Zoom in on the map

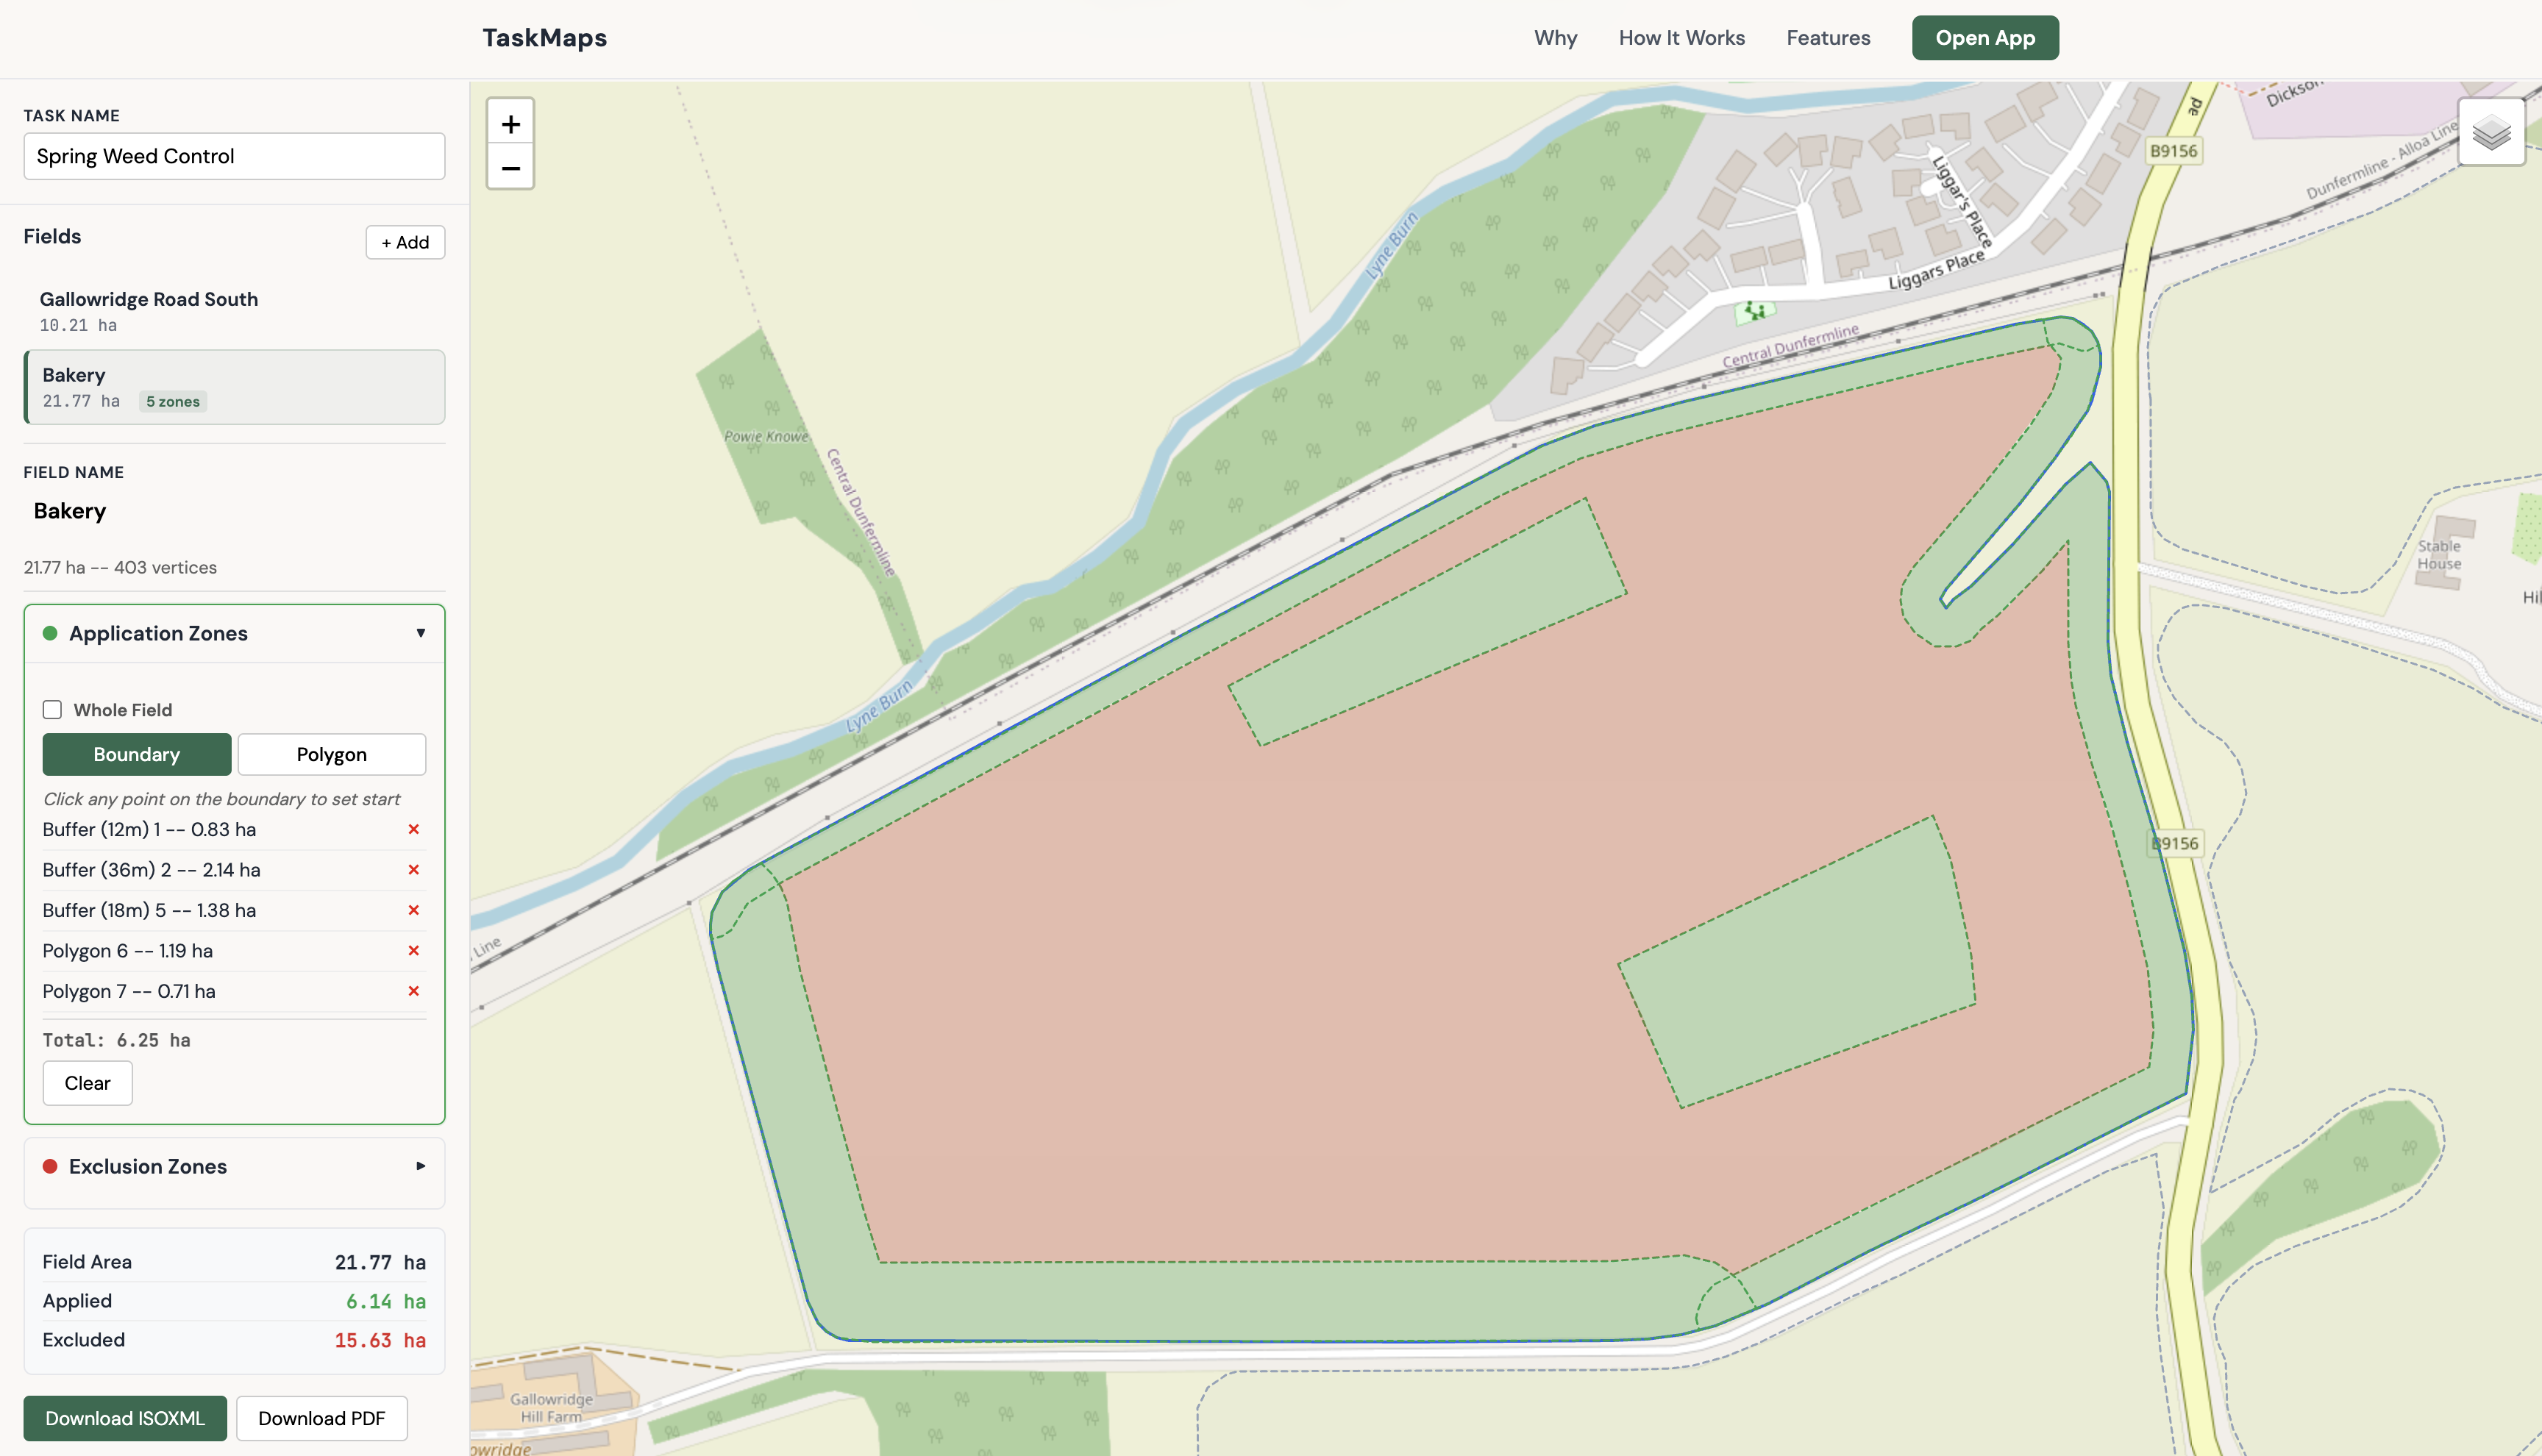click(x=511, y=123)
